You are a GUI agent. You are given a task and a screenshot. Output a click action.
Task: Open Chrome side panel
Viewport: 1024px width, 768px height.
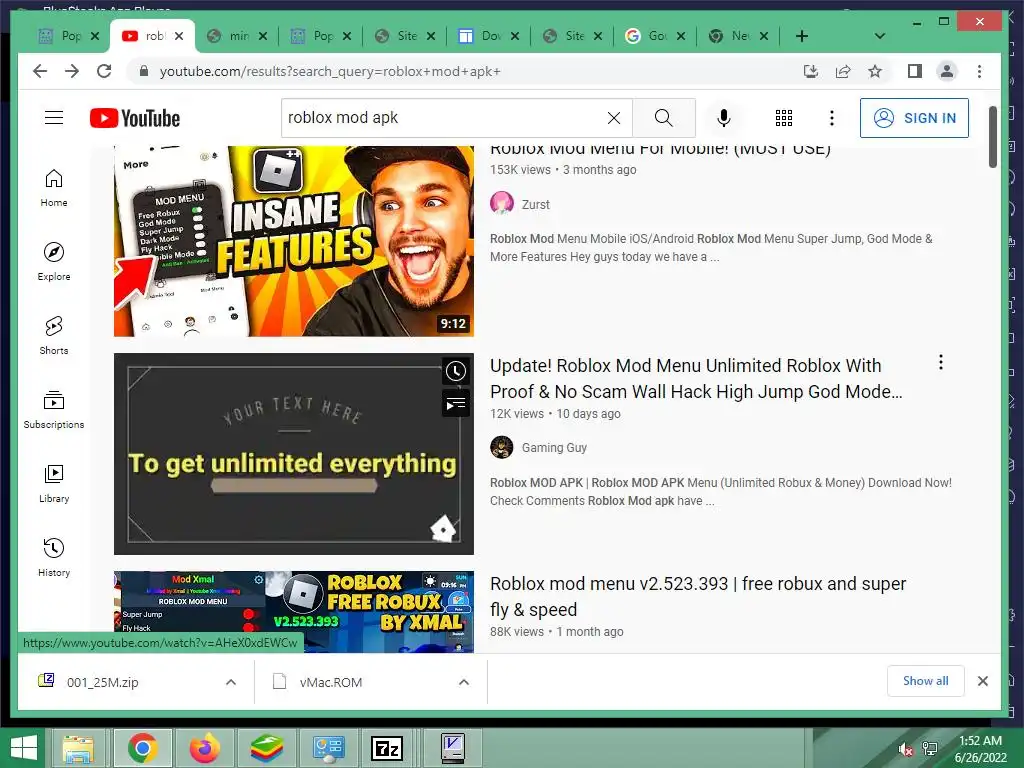click(x=915, y=71)
